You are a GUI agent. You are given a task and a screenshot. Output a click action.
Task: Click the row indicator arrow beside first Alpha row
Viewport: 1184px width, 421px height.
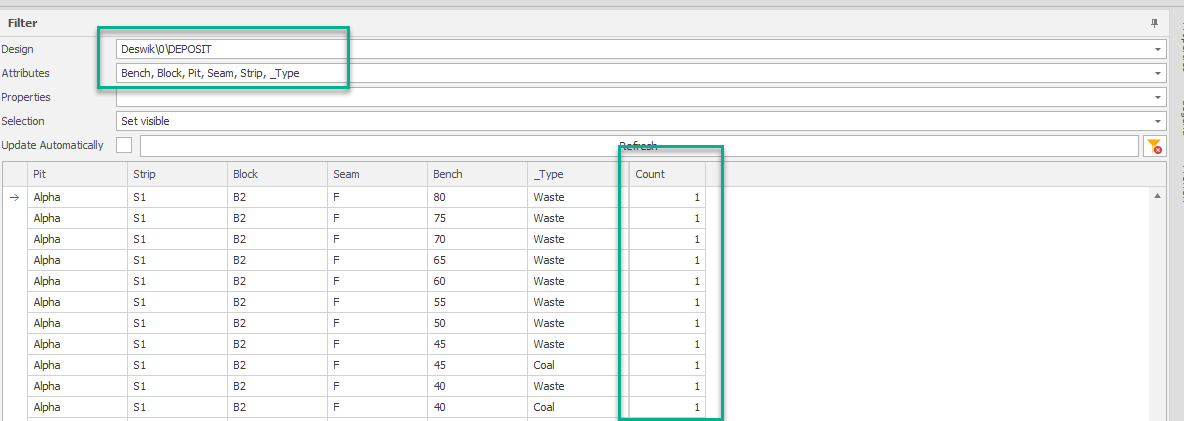(x=14, y=197)
